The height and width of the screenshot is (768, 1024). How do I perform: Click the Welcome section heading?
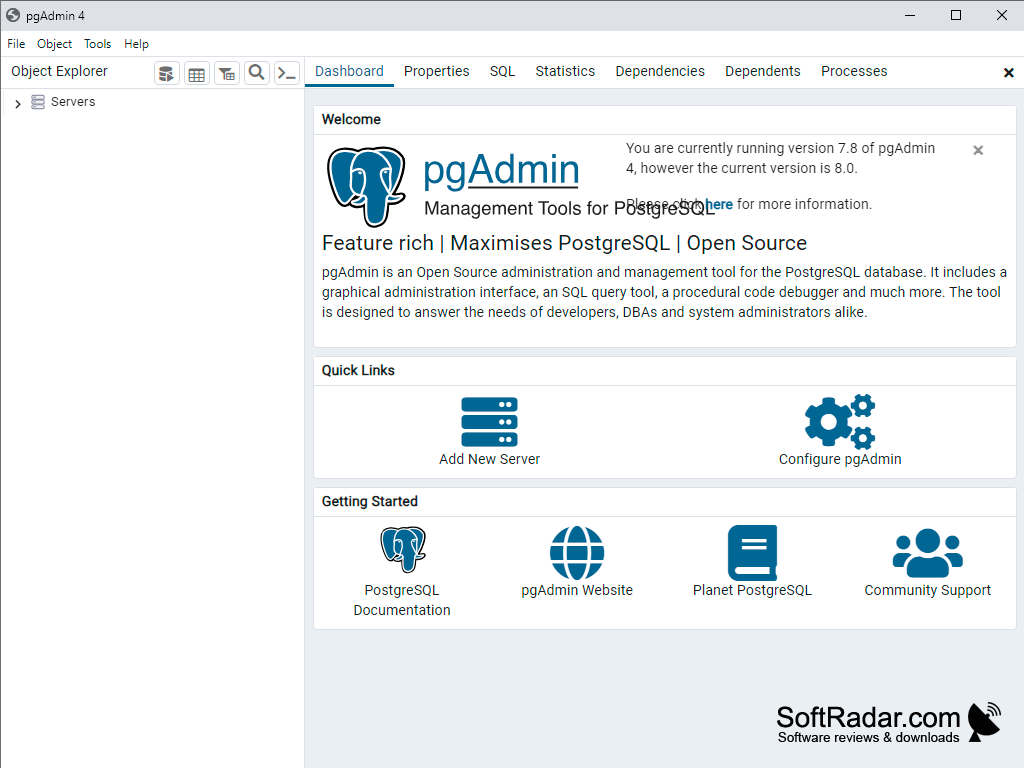tap(351, 120)
